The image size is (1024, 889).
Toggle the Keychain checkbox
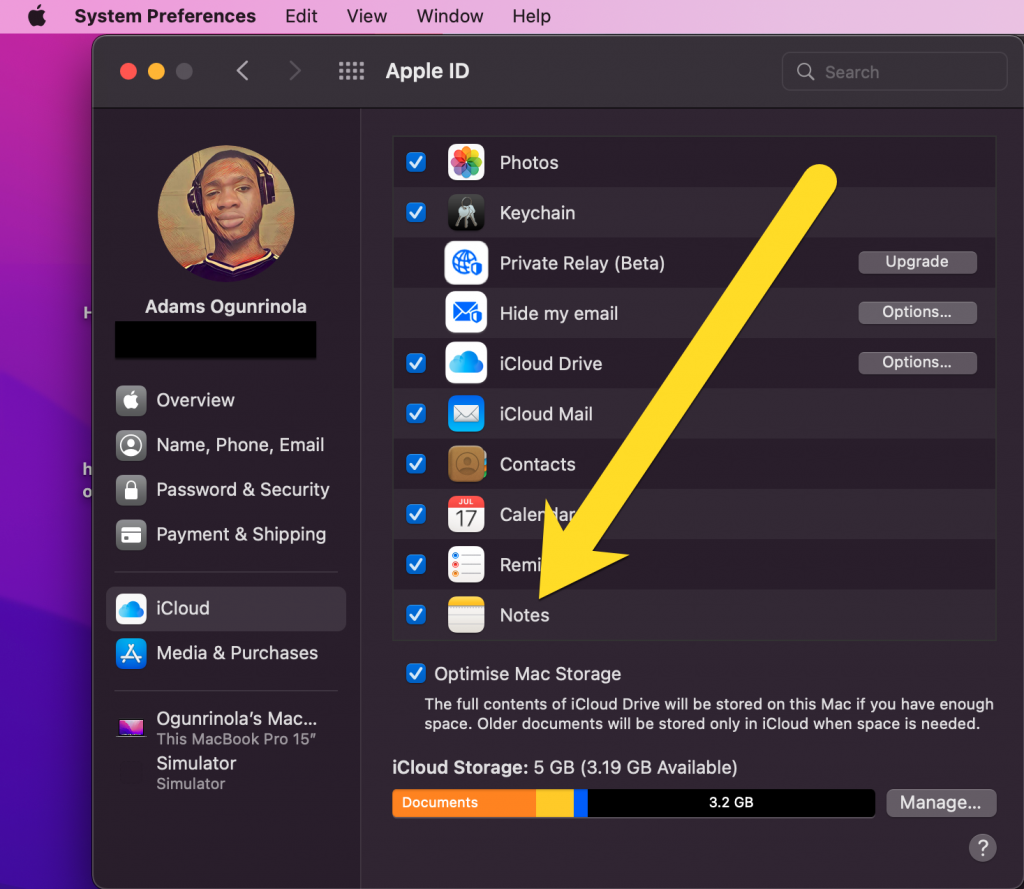coord(416,212)
